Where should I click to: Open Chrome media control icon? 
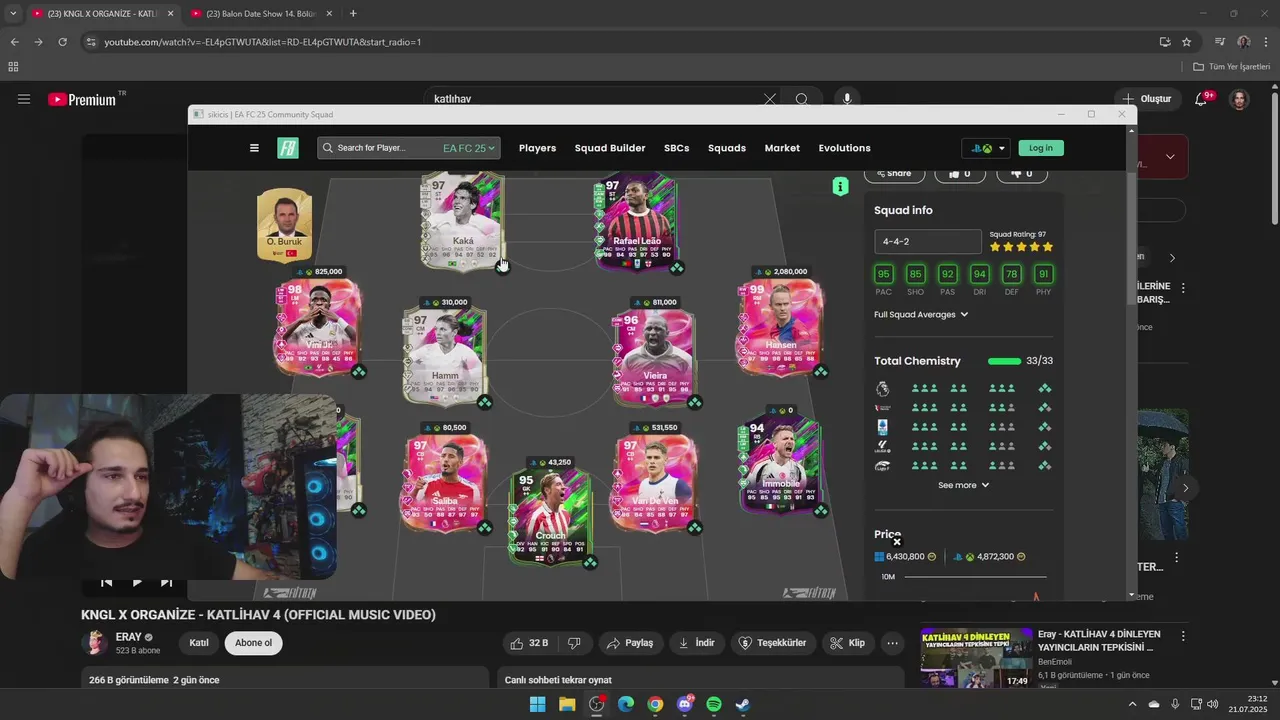(1219, 42)
